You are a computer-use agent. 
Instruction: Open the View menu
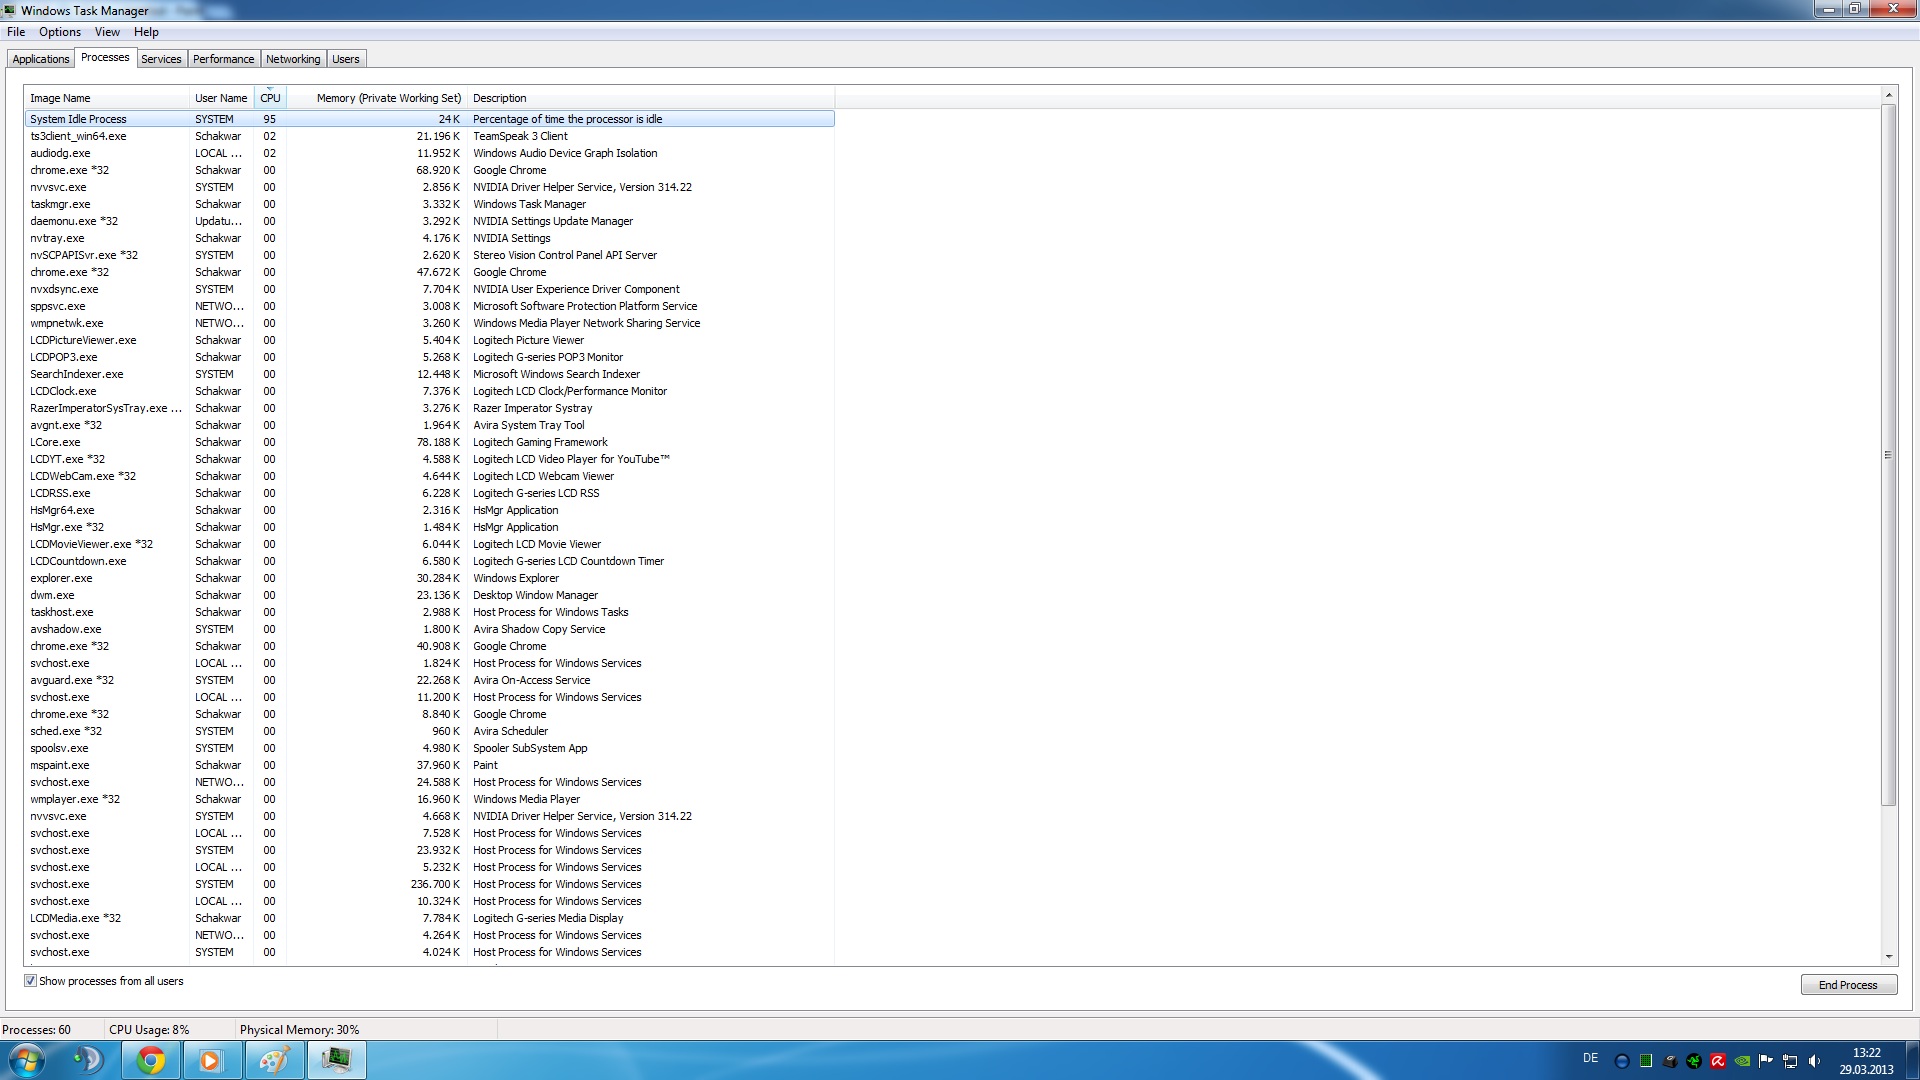[107, 32]
